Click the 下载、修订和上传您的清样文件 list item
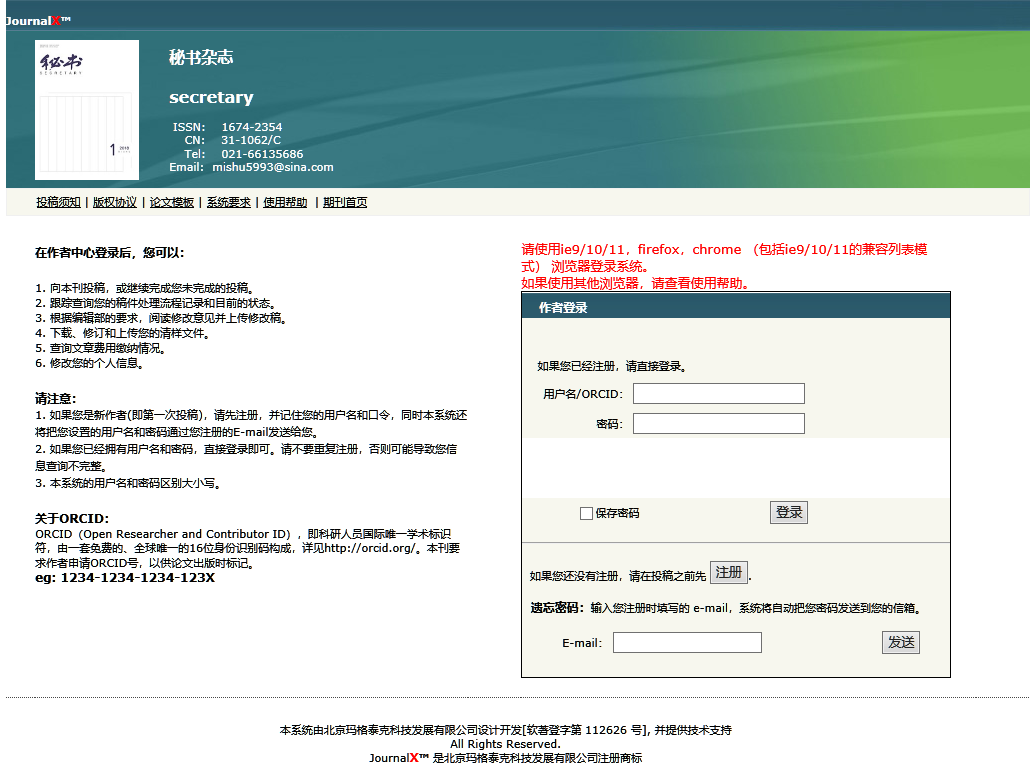 pyautogui.click(x=123, y=333)
